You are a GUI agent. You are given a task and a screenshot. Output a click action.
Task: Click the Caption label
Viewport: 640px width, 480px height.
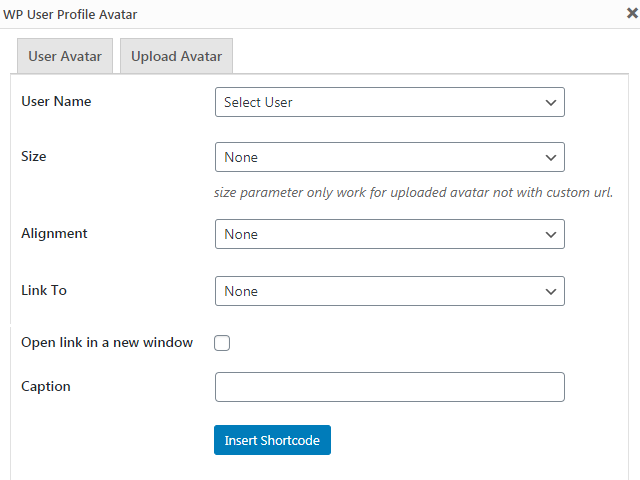point(46,387)
